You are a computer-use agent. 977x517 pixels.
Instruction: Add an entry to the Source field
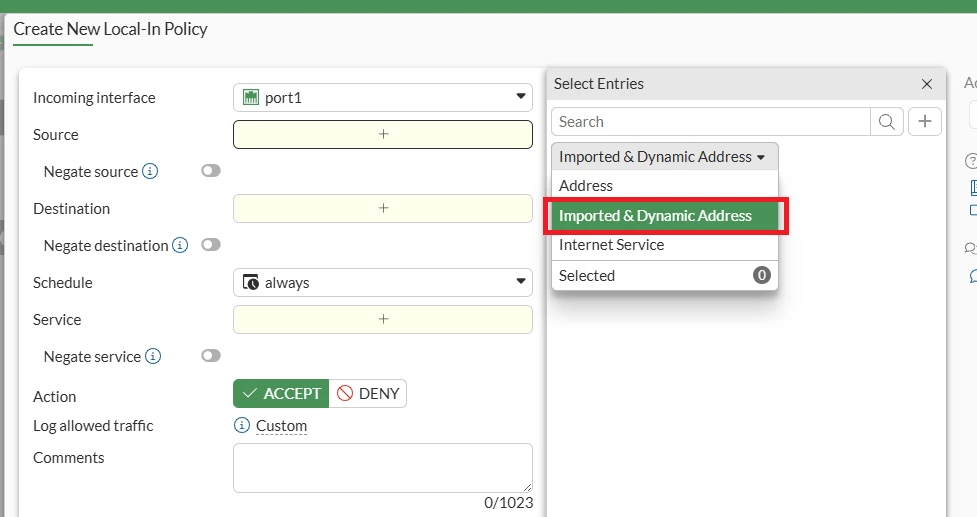tap(383, 135)
